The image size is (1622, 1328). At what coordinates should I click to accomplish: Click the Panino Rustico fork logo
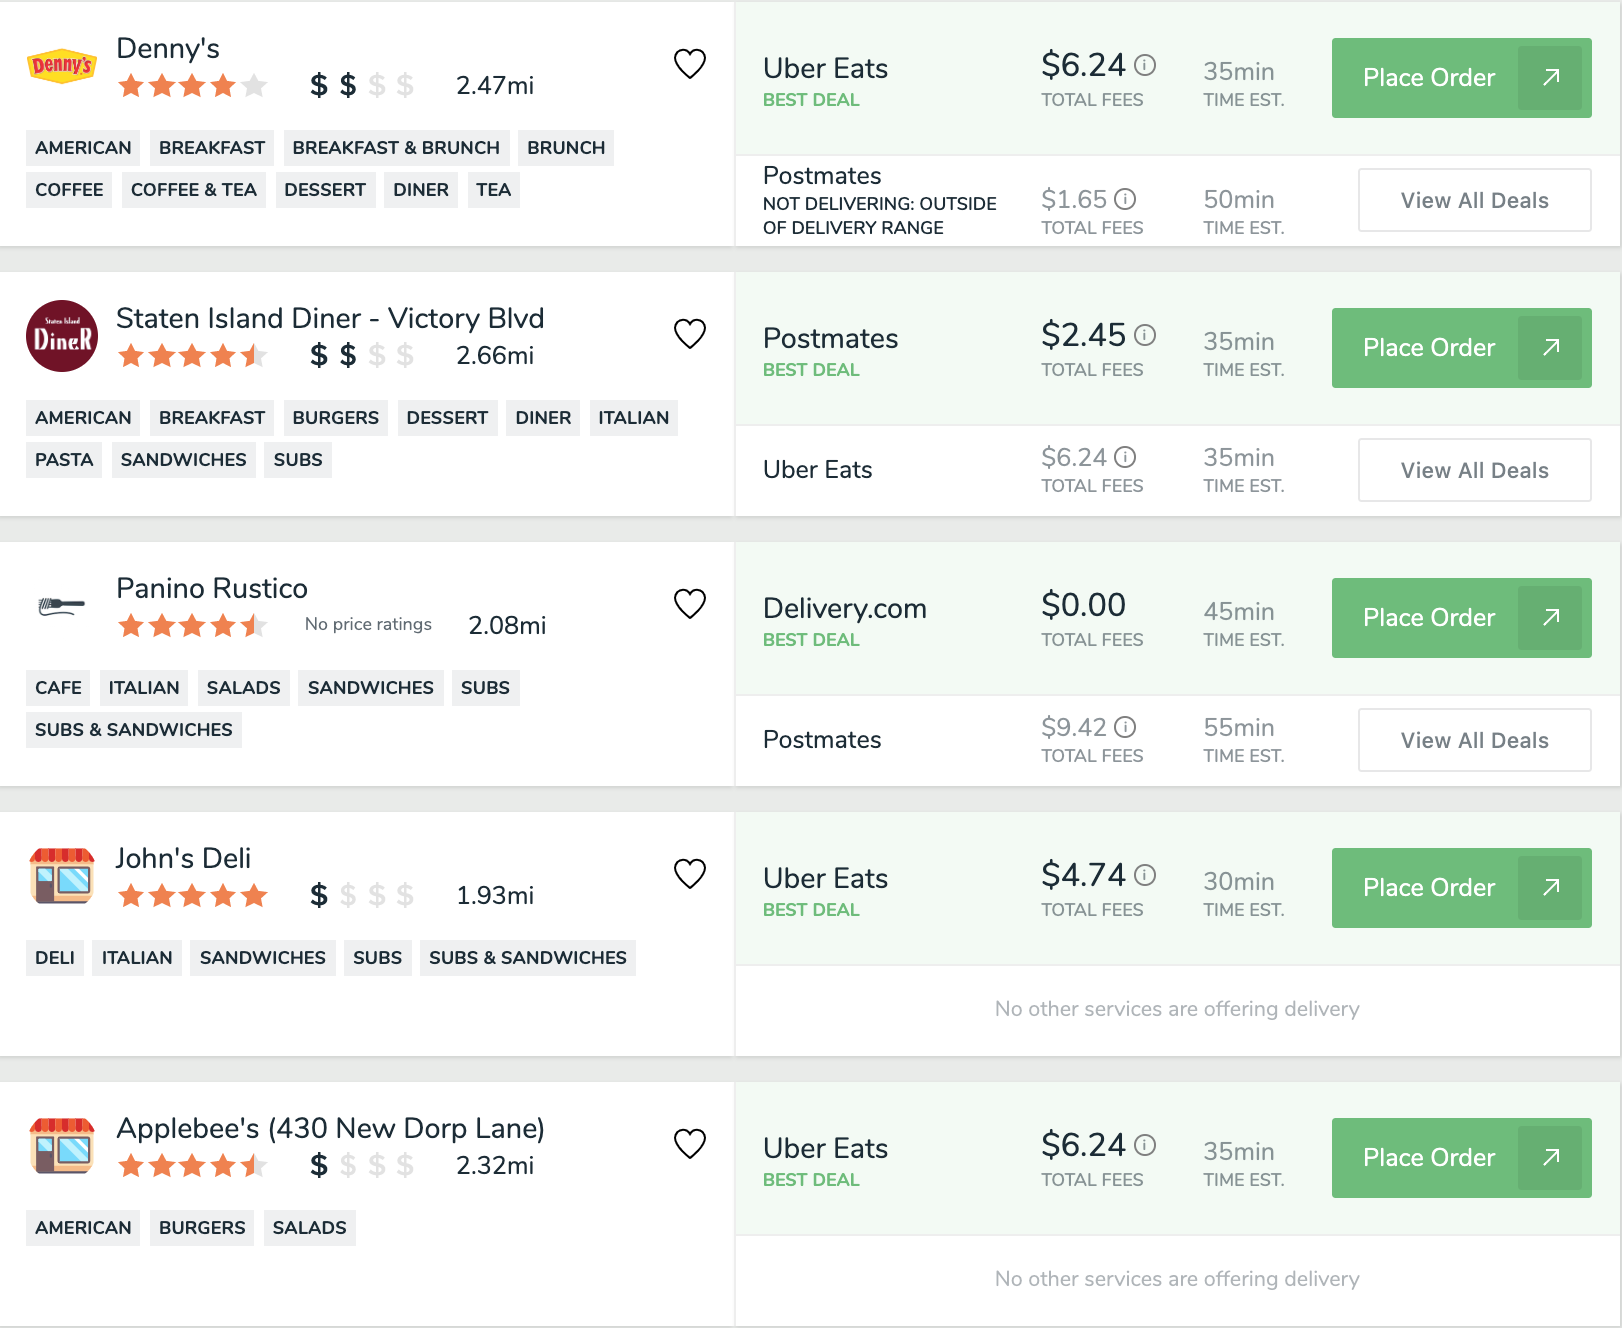(62, 606)
